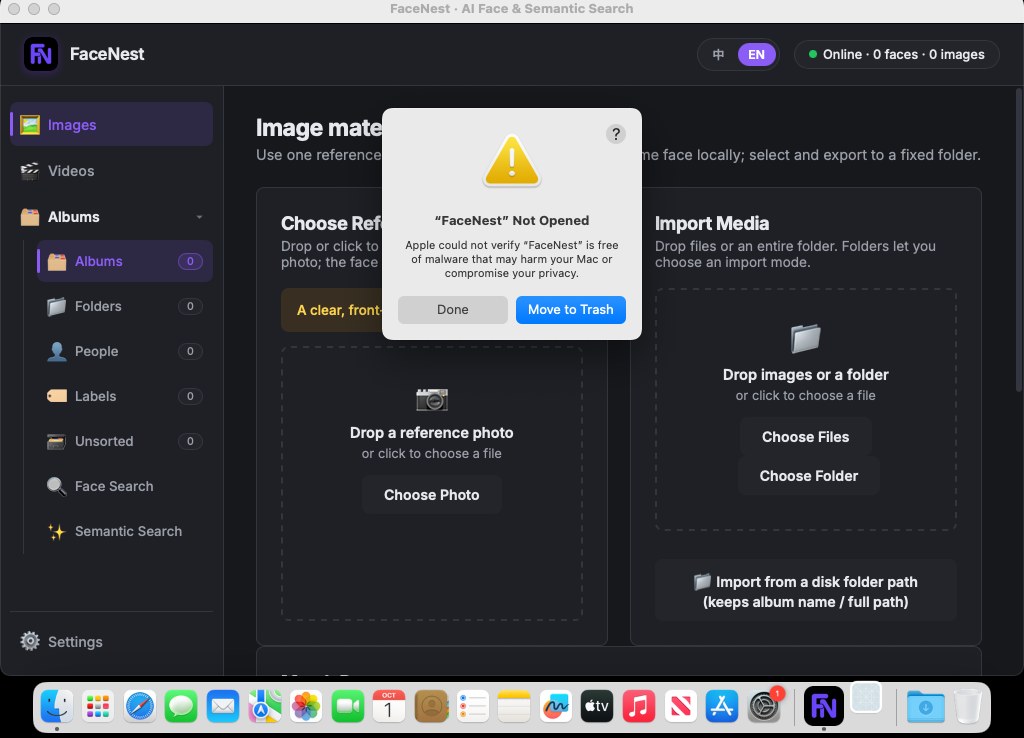Click the Albums sub-item count badge

point(190,261)
